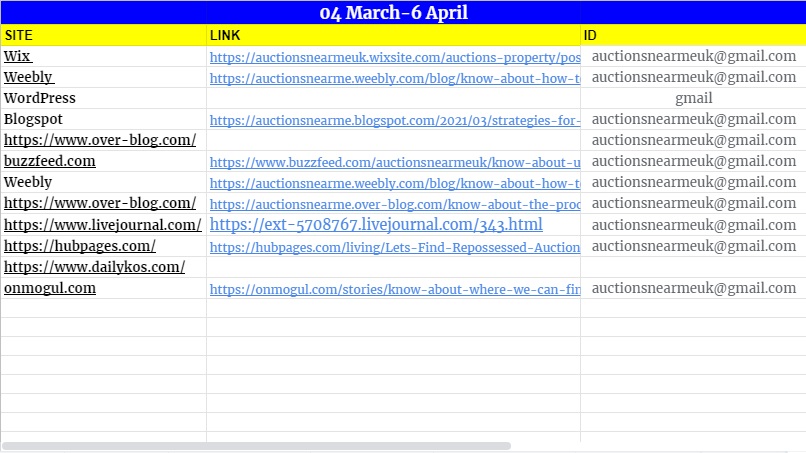806x453 pixels.
Task: Open the auctionsnearmeuk.wixsite.com link
Action: (394, 57)
